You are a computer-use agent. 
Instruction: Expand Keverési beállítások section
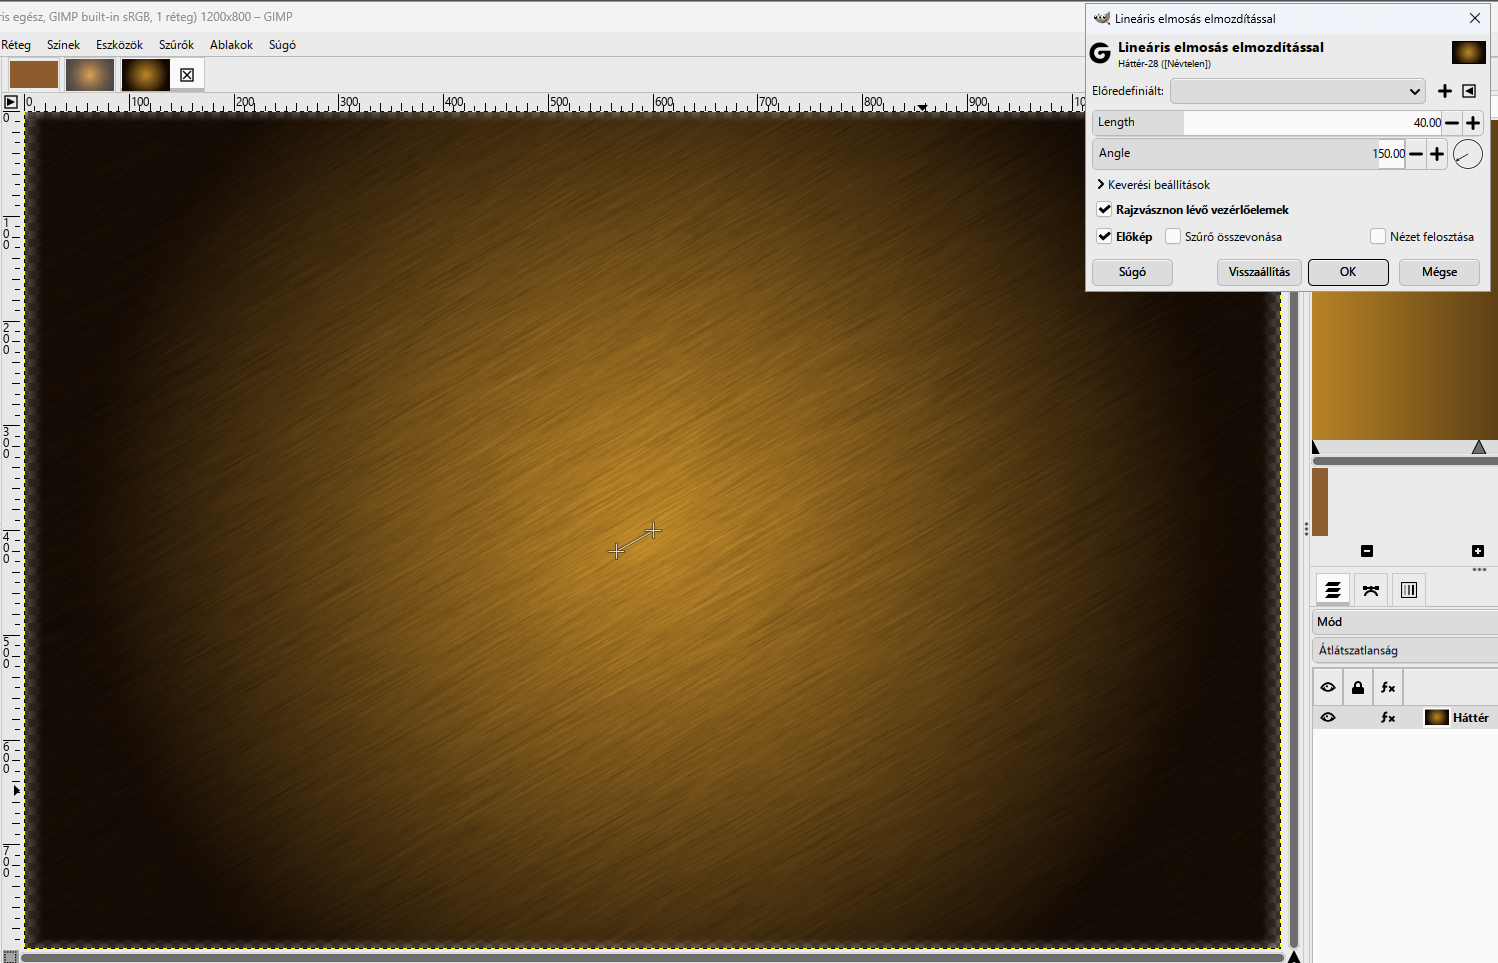coord(1154,185)
